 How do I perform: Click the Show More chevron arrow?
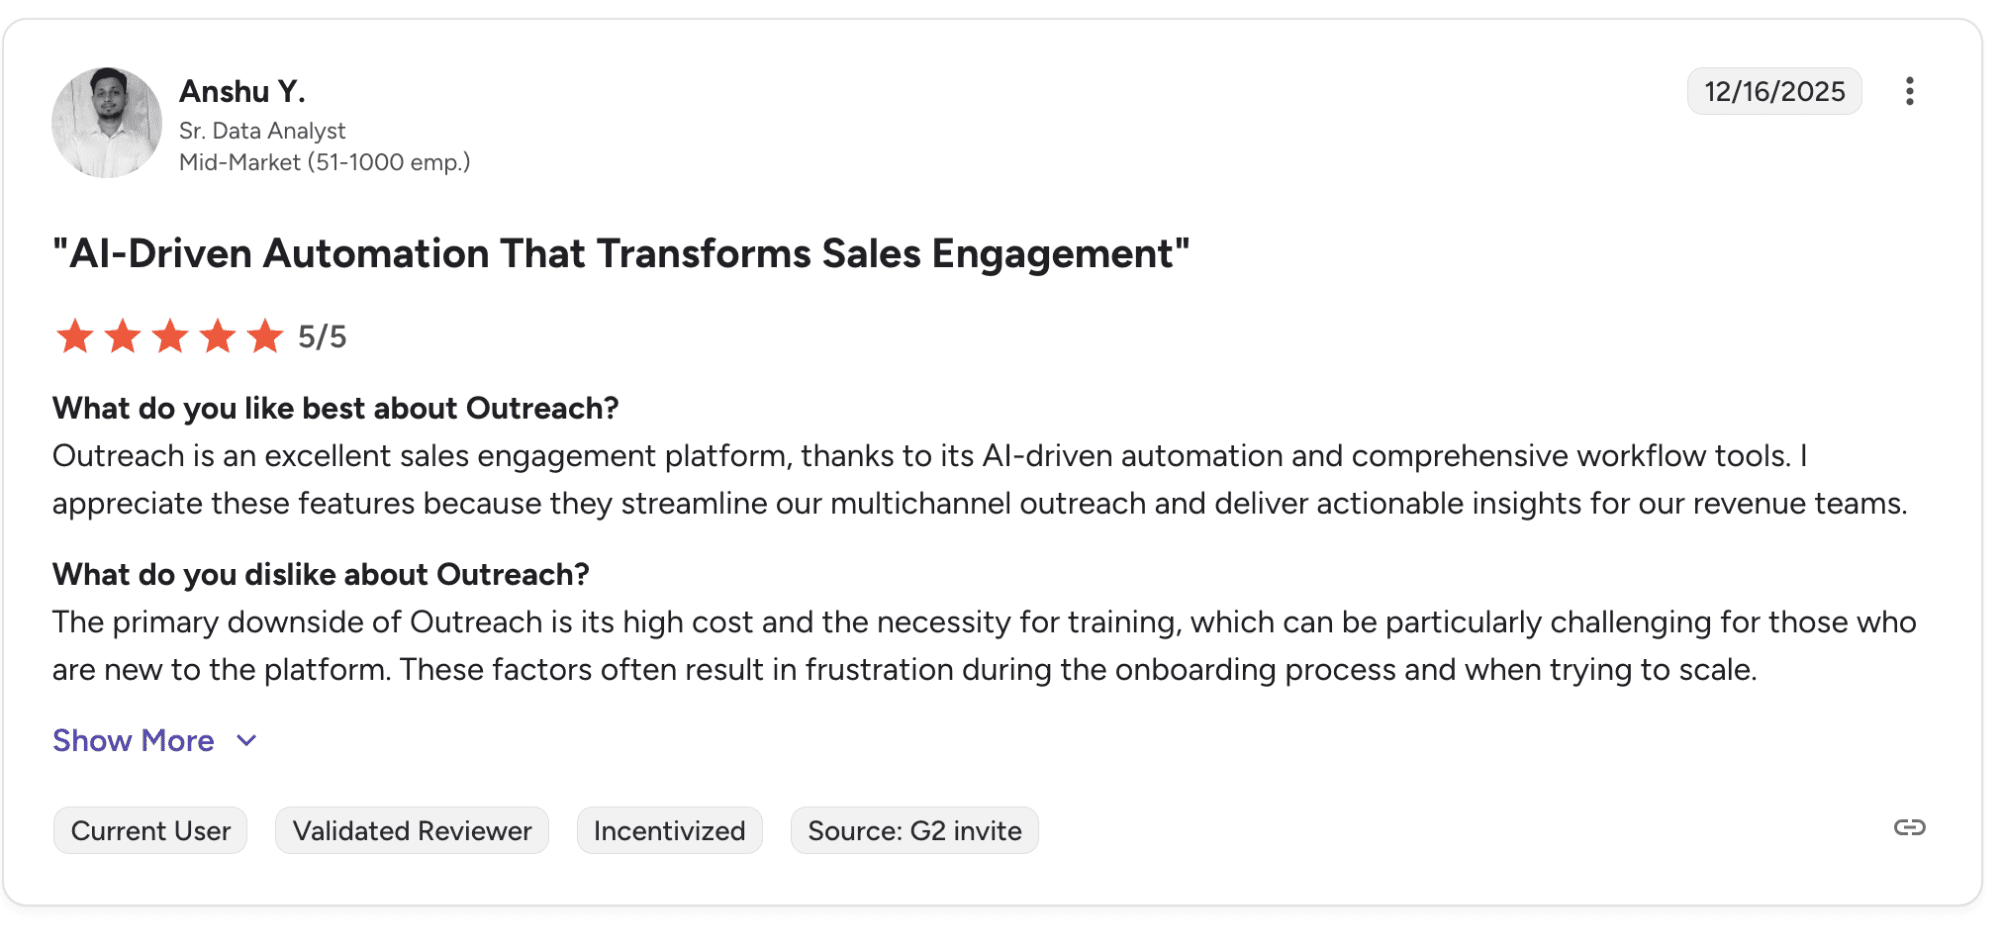point(247,741)
